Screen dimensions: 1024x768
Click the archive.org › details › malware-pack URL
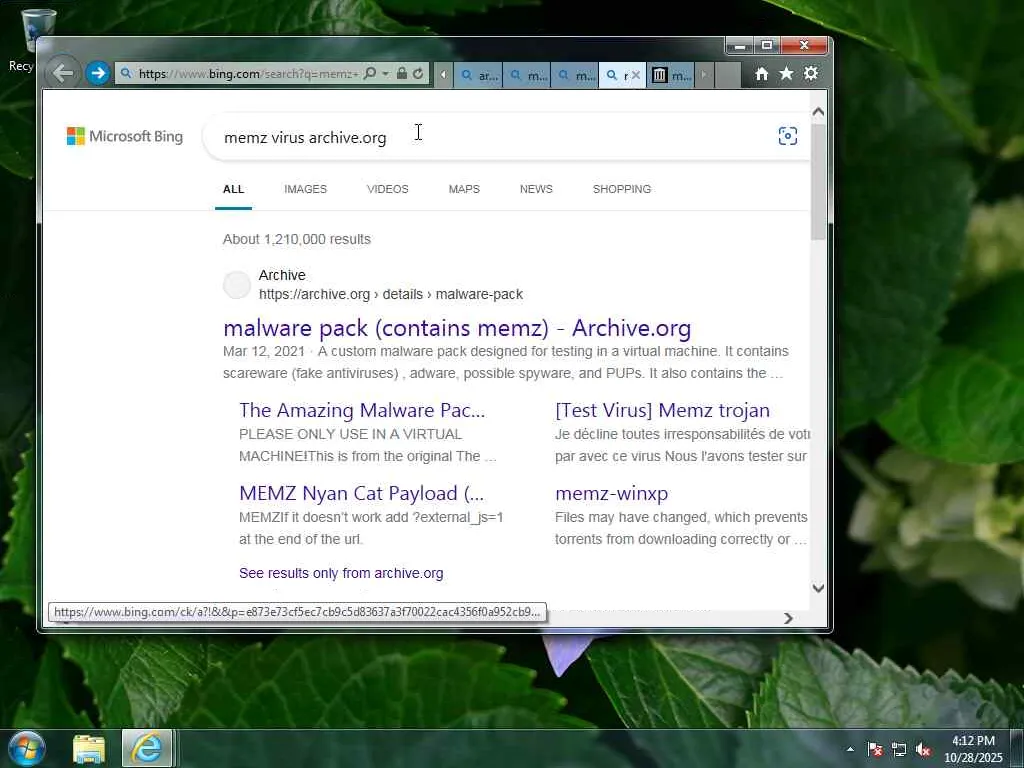click(391, 295)
